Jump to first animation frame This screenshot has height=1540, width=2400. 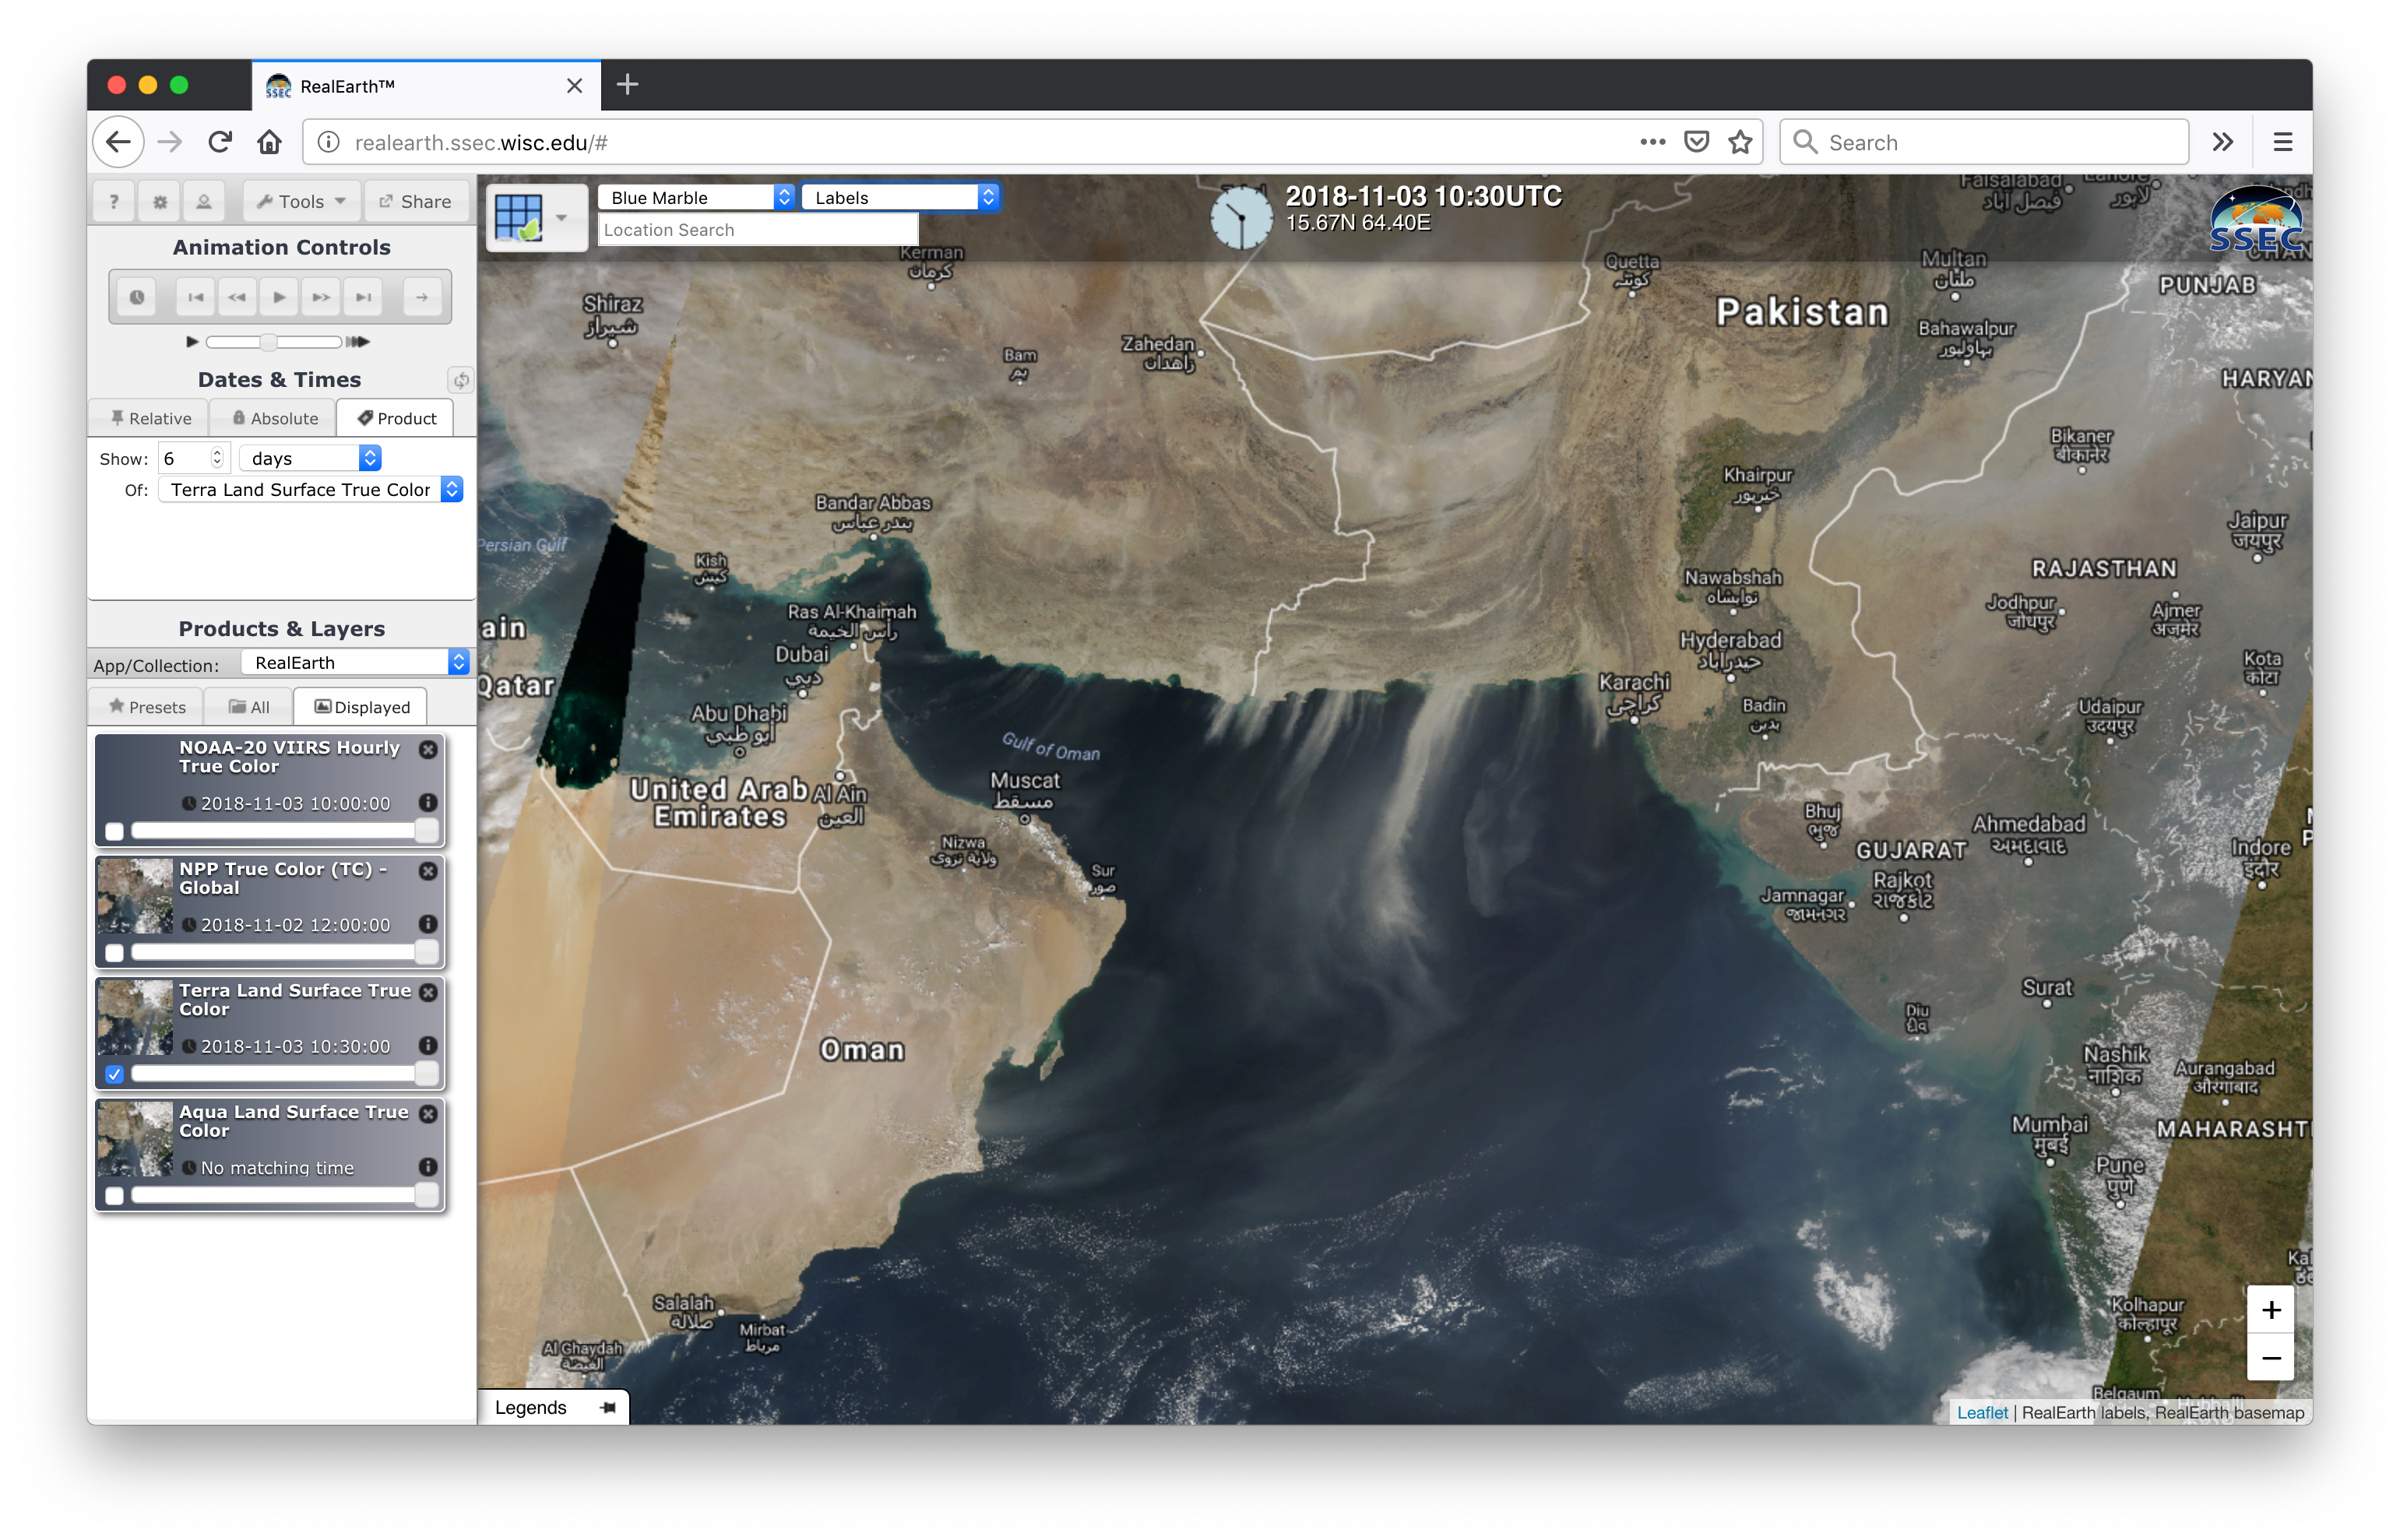[196, 297]
